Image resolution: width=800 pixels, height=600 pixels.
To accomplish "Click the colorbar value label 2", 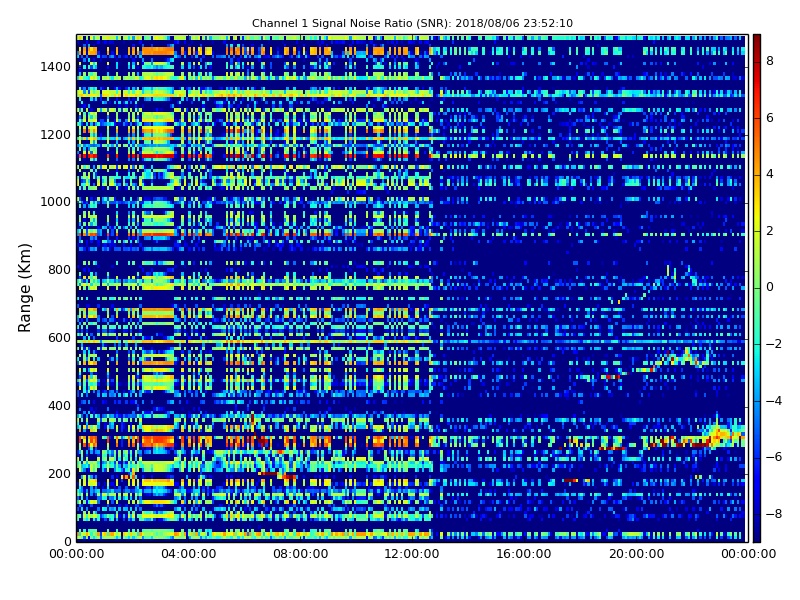I will tap(770, 231).
